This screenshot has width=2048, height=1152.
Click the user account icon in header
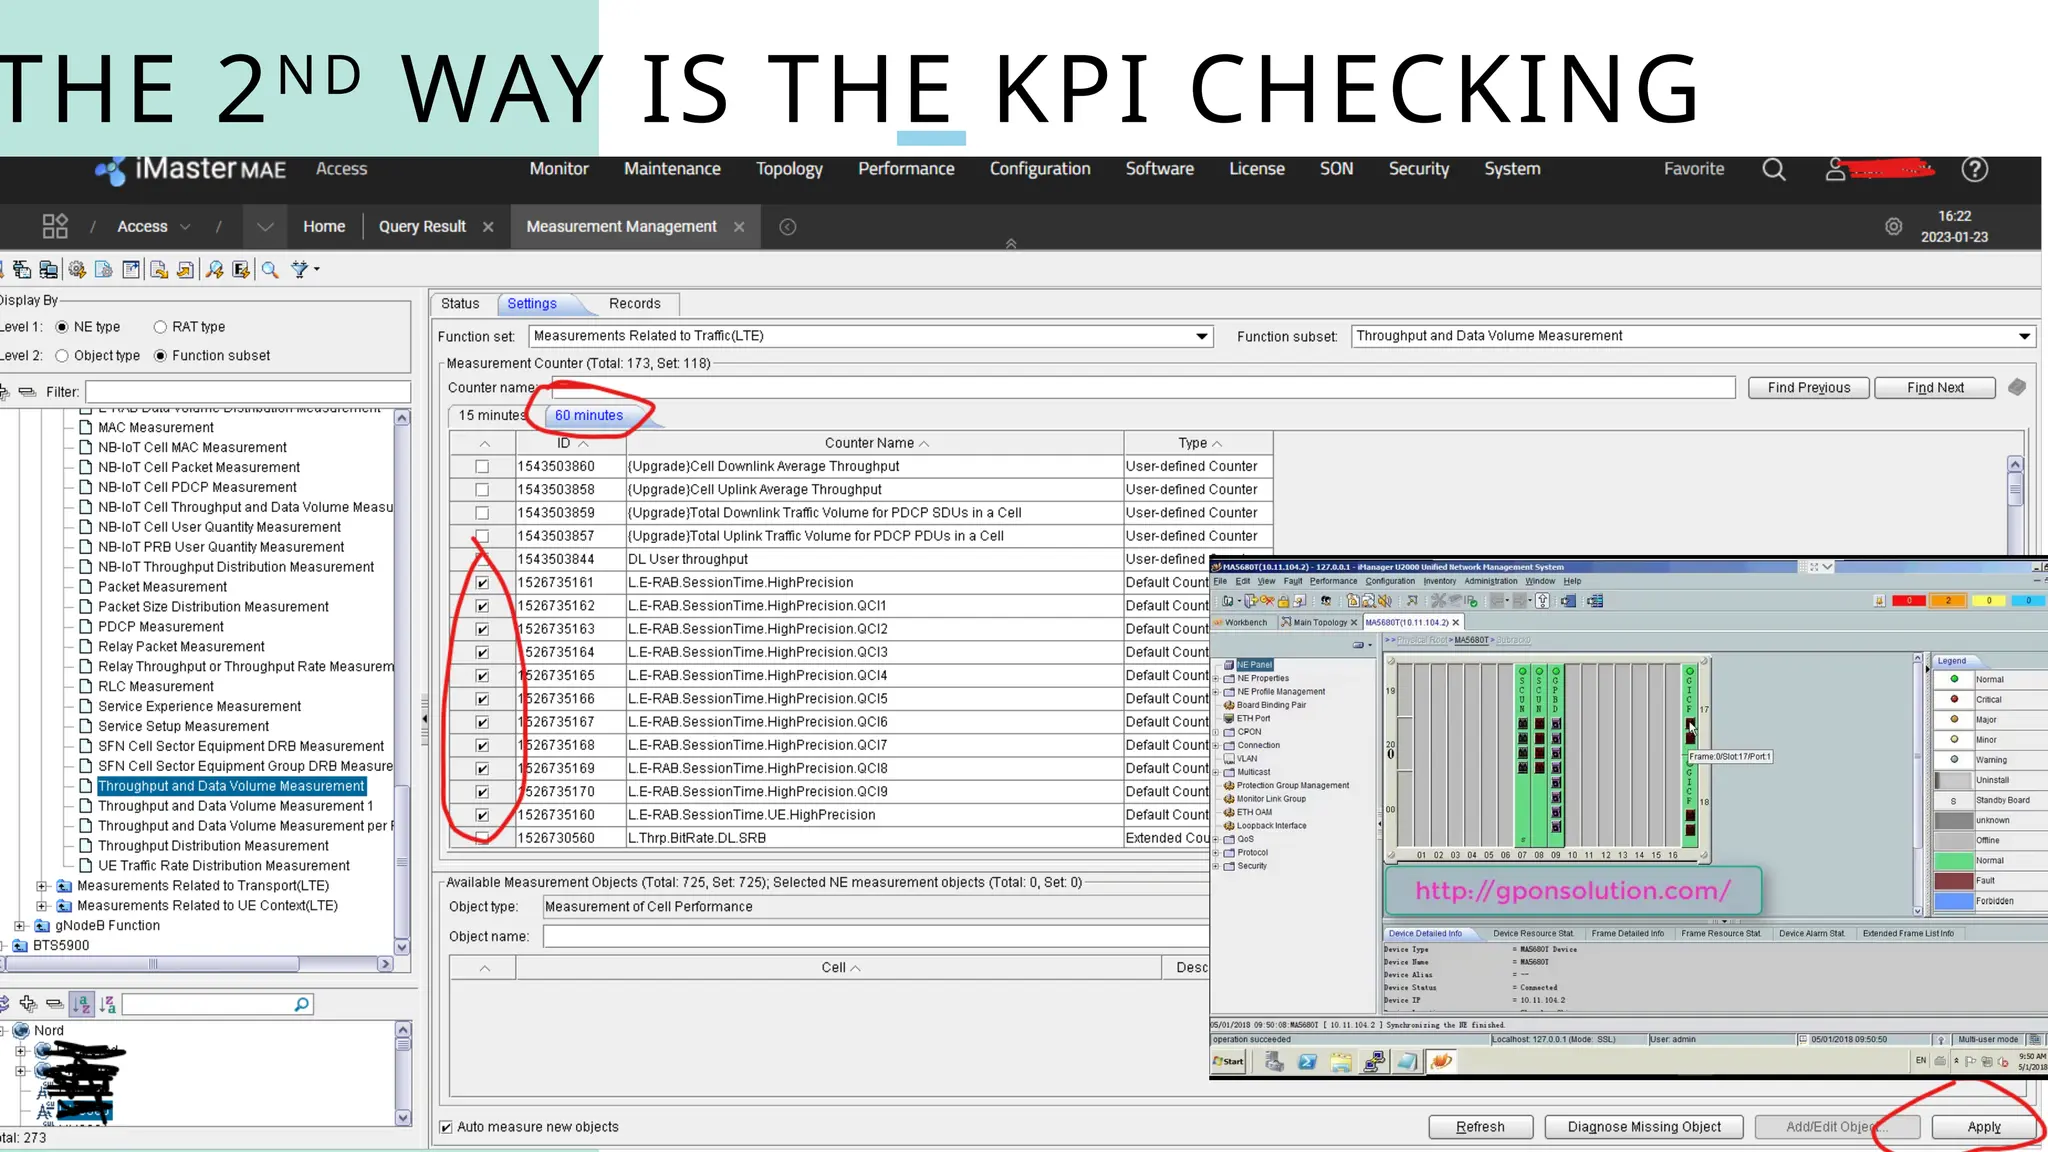pos(1835,169)
